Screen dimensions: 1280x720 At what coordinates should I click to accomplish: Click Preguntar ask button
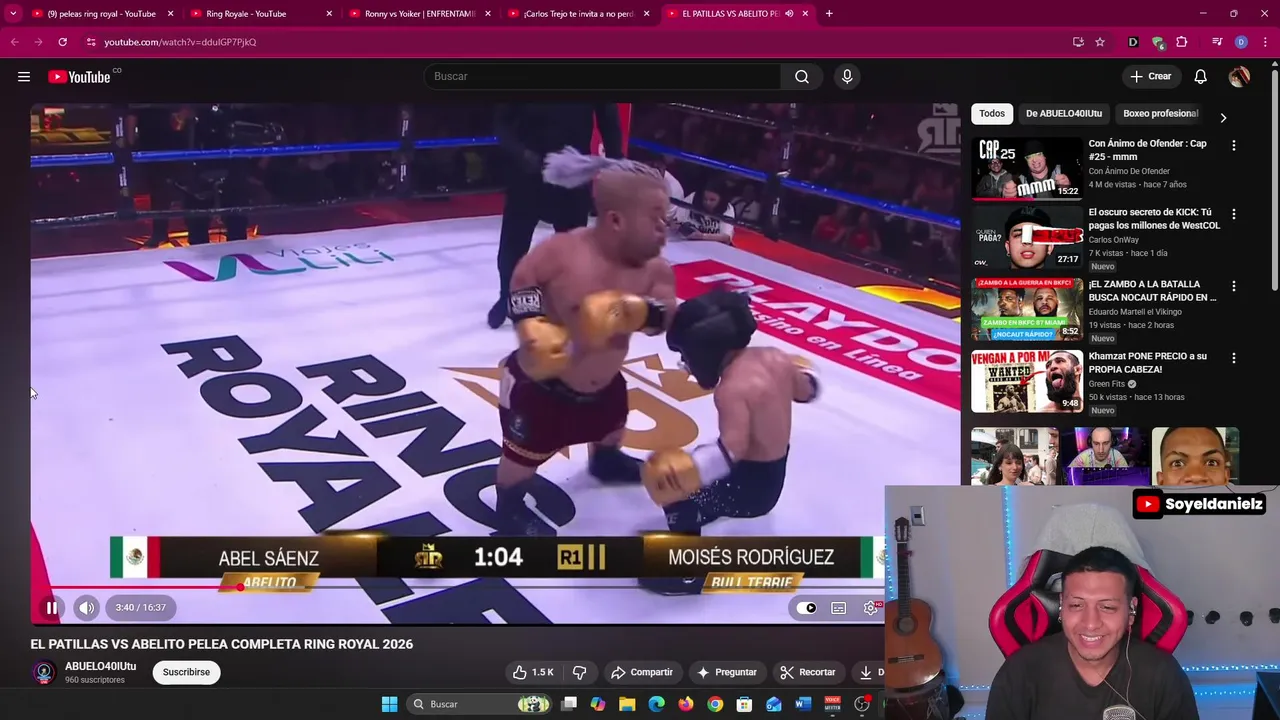pos(727,672)
